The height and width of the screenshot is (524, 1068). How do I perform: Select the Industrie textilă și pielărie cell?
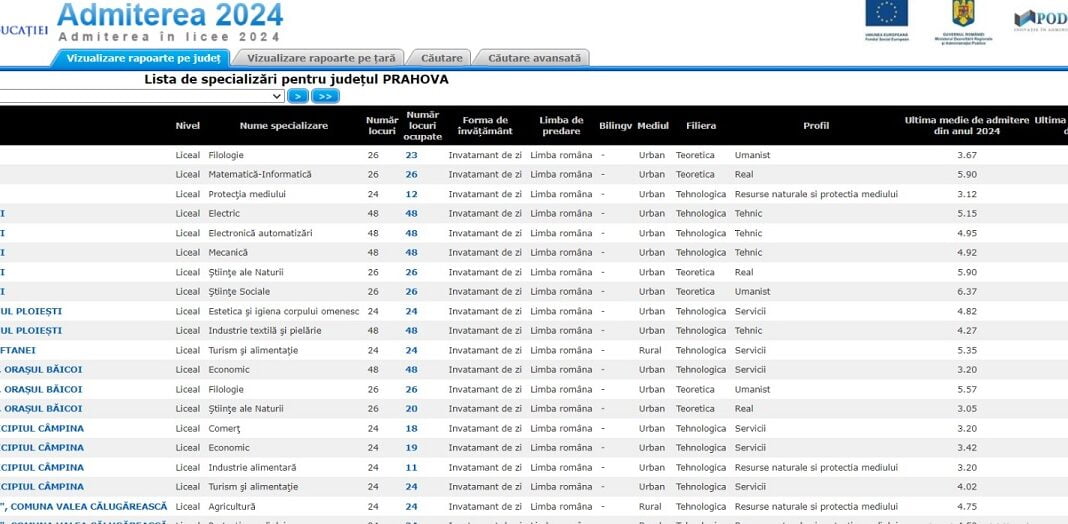[x=265, y=330]
